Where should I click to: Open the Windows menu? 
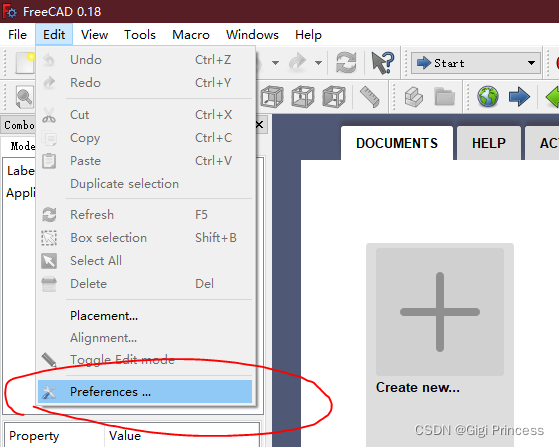point(252,35)
